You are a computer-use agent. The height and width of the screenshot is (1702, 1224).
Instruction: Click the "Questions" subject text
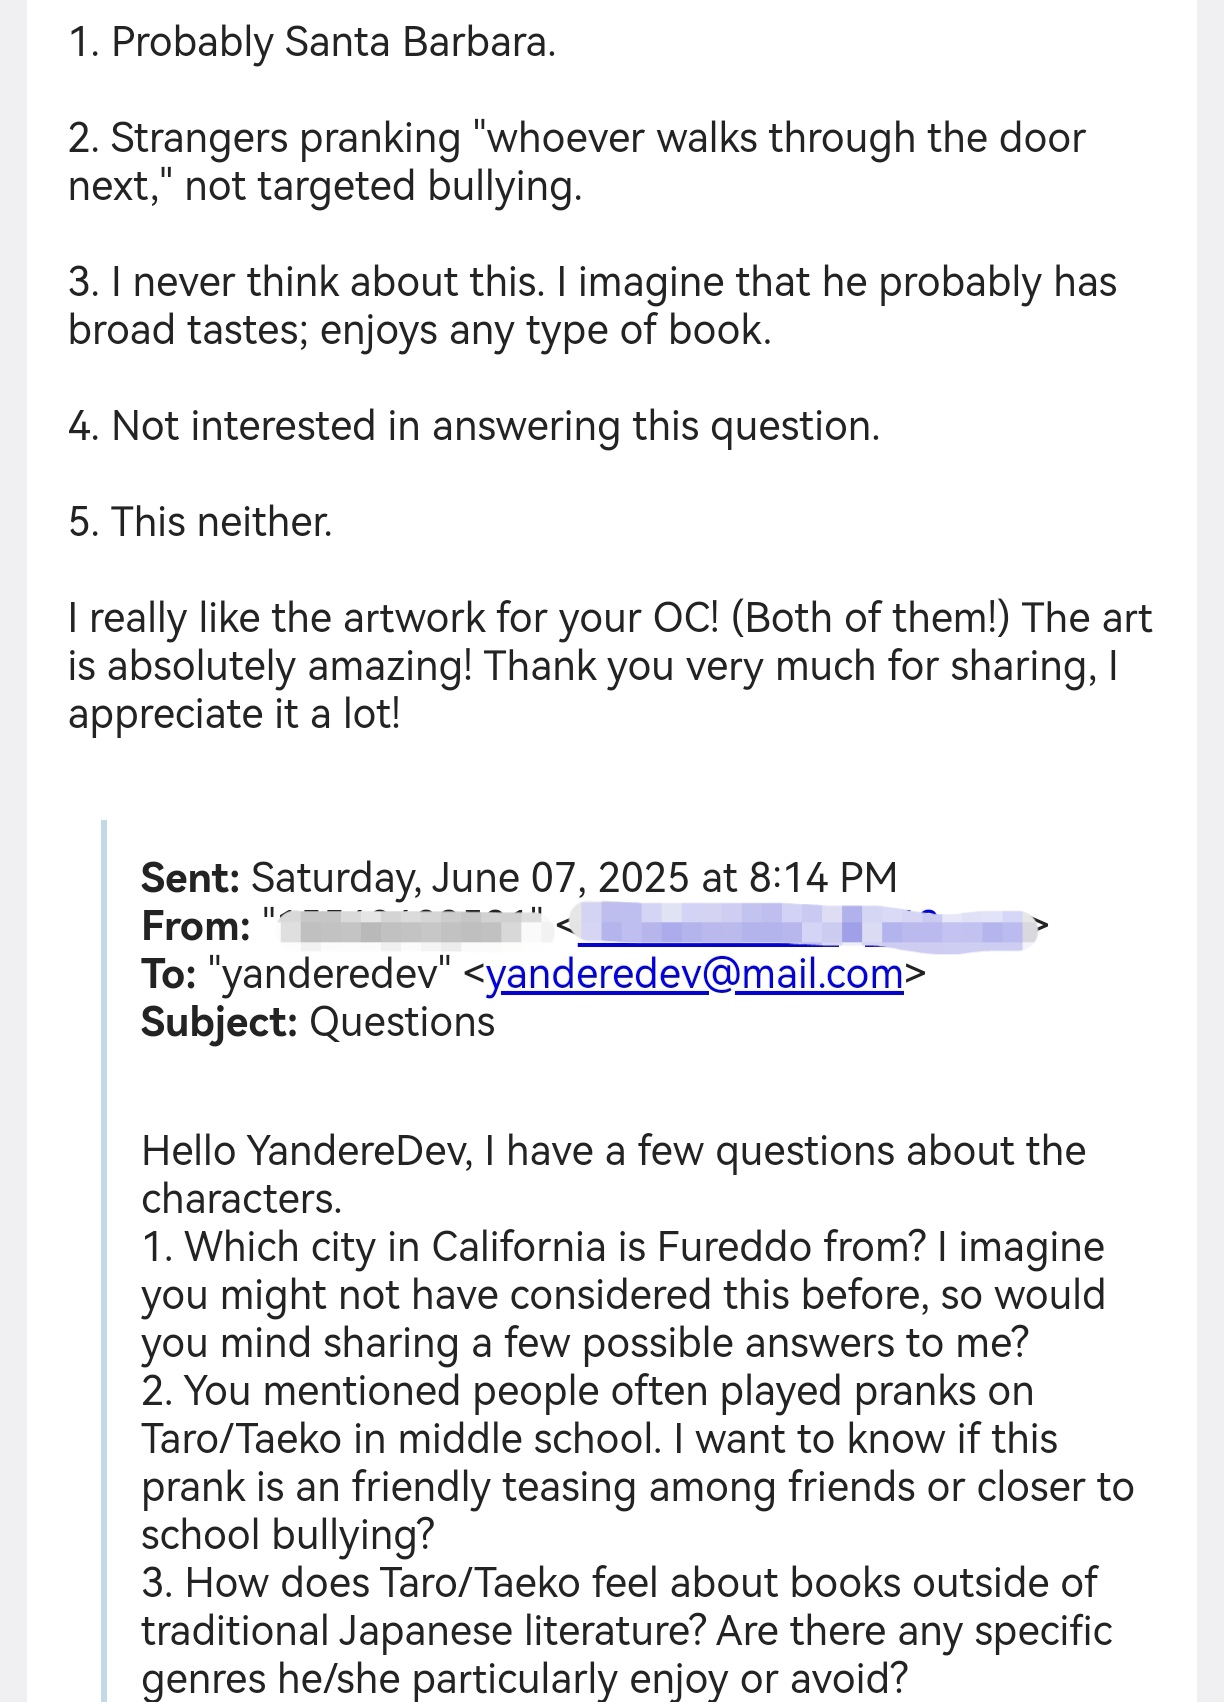pyautogui.click(x=402, y=1022)
